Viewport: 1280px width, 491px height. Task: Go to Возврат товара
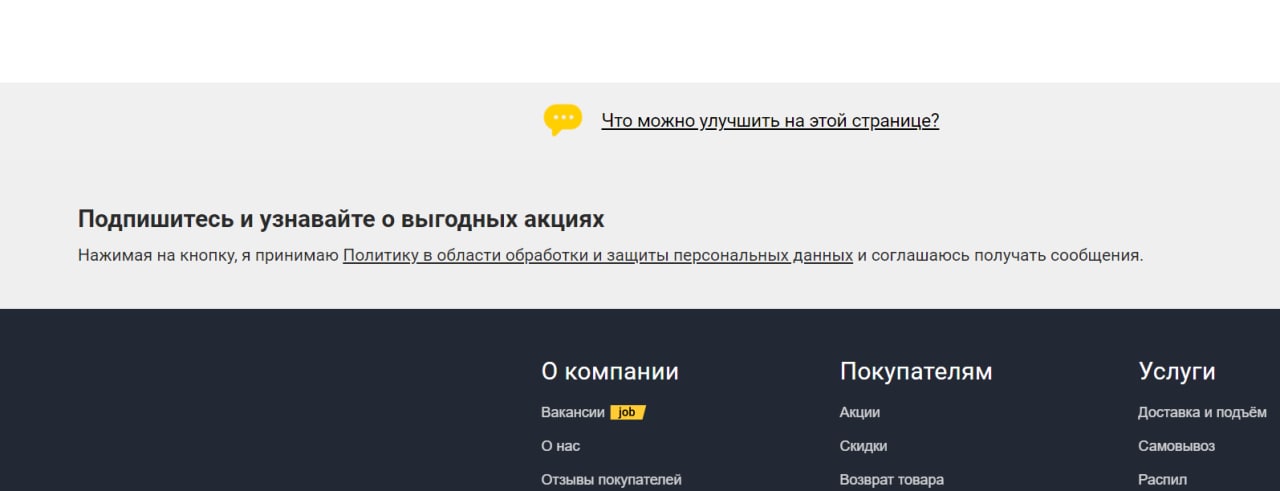(x=892, y=480)
